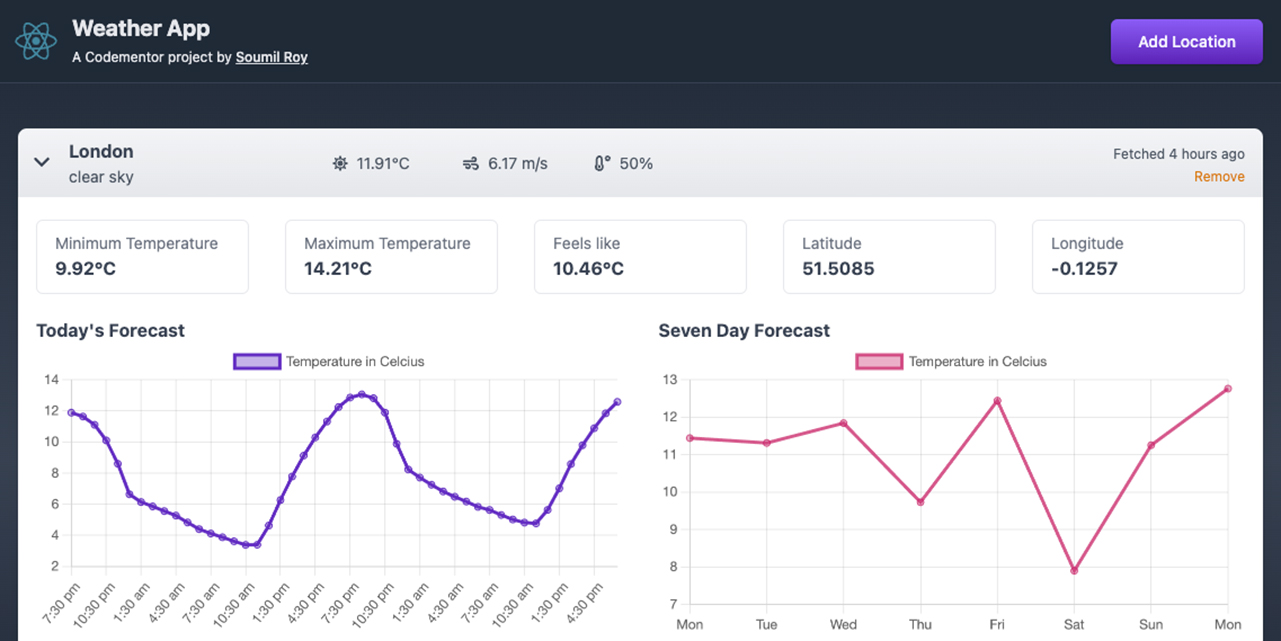Click the clear sky description under London
Viewport: 1281px width, 641px height.
[101, 177]
